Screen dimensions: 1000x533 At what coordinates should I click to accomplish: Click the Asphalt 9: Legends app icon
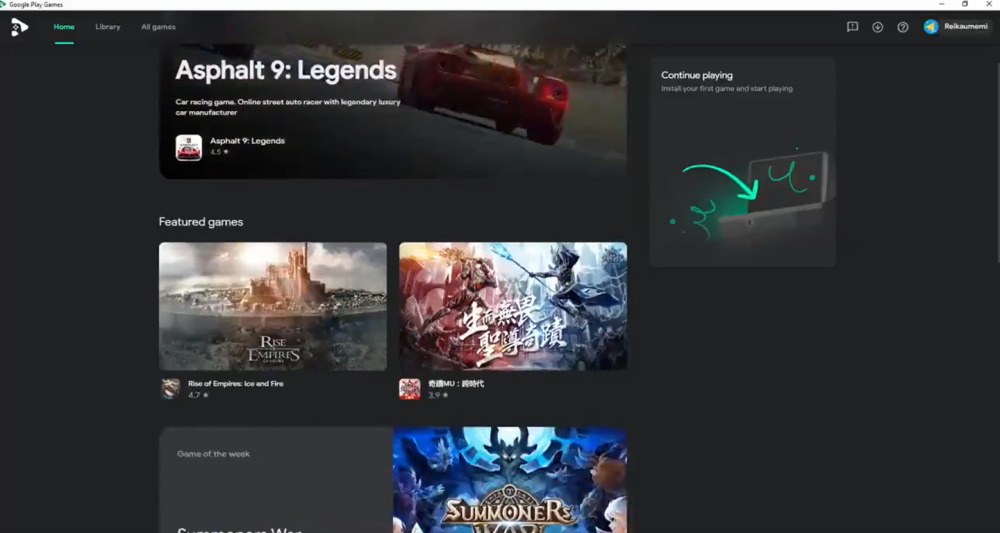[189, 147]
